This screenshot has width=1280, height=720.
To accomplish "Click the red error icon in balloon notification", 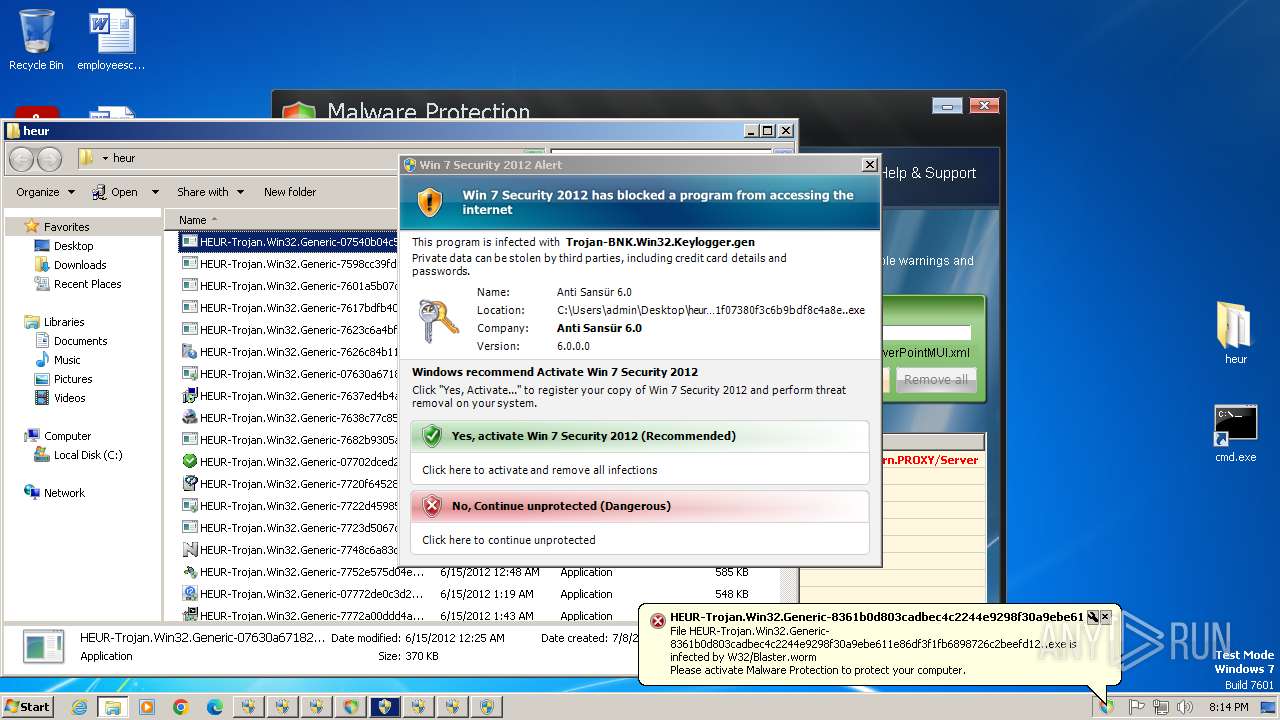I will click(x=657, y=621).
